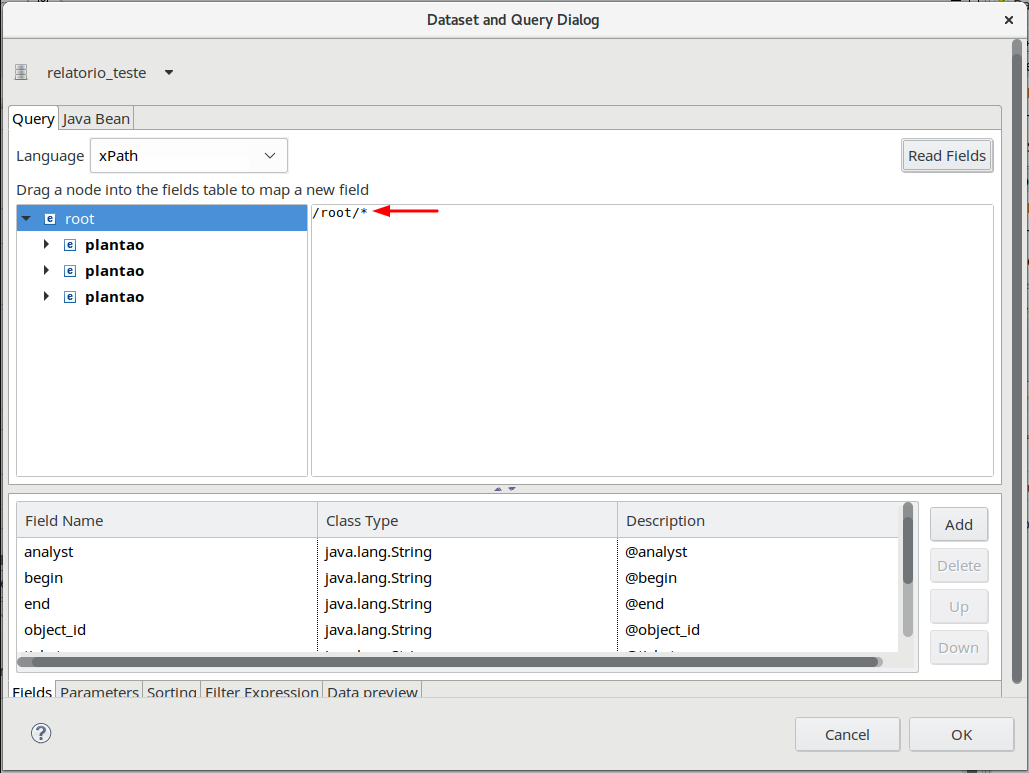Switch to the Java Bean tab
The width and height of the screenshot is (1029, 773).
coord(96,119)
